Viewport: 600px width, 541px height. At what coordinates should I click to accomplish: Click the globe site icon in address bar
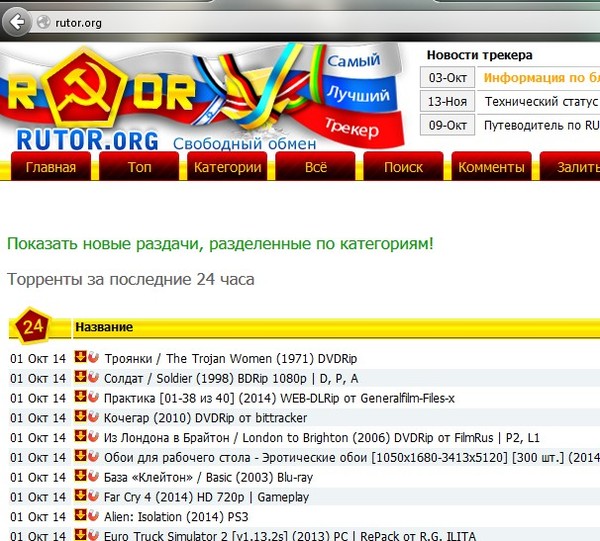[44, 22]
